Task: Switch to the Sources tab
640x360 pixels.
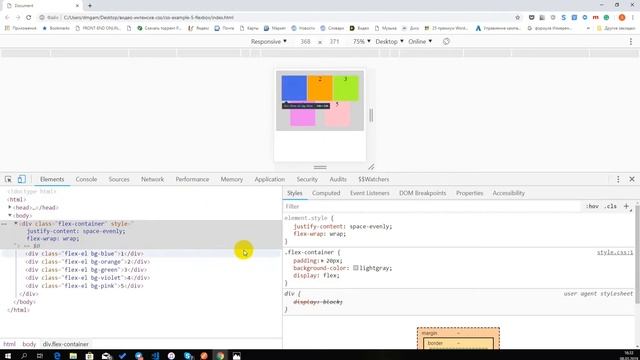Action: tap(119, 179)
